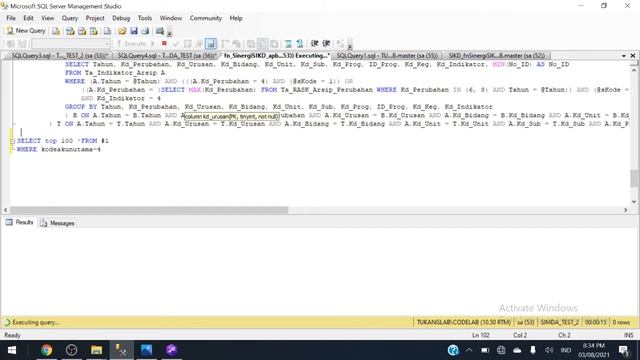Open the Tools menu
This screenshot has height=360, width=640.
click(144, 18)
